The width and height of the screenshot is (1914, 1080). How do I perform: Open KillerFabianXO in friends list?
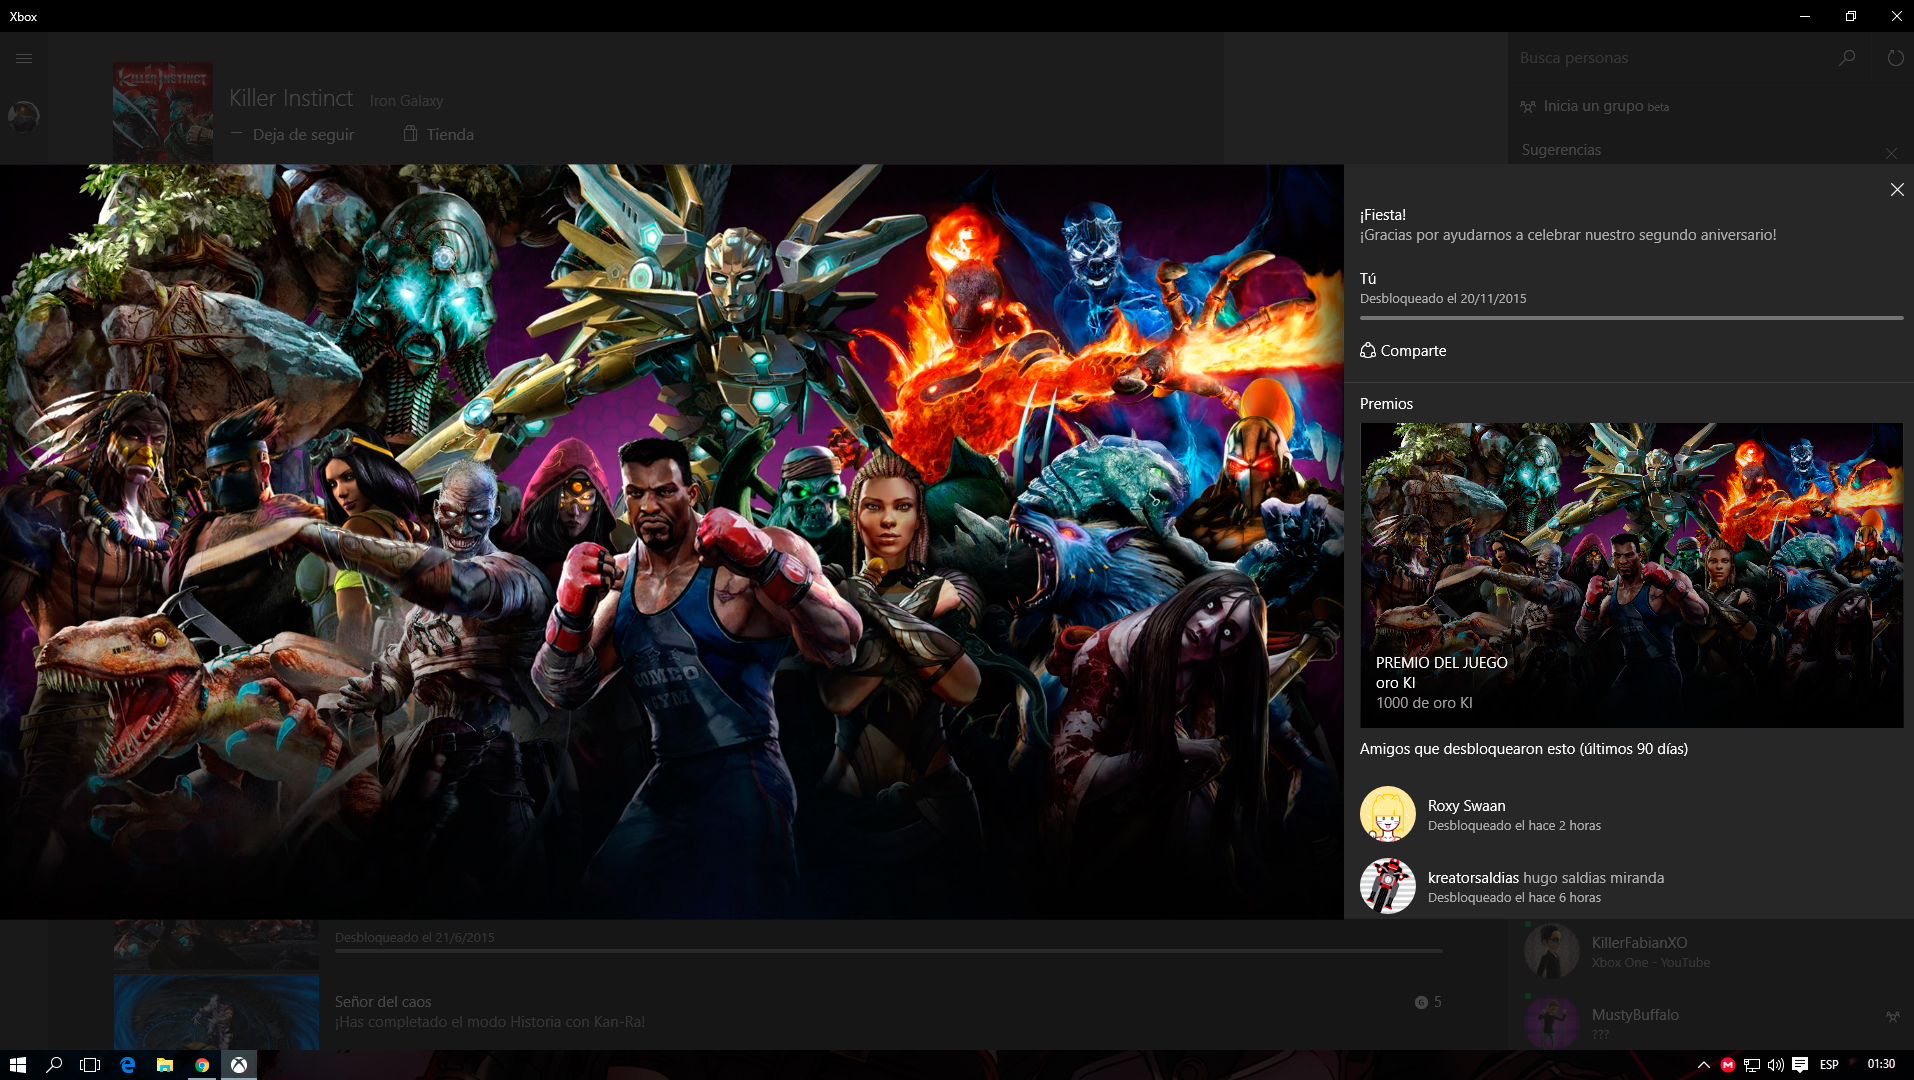1710,951
